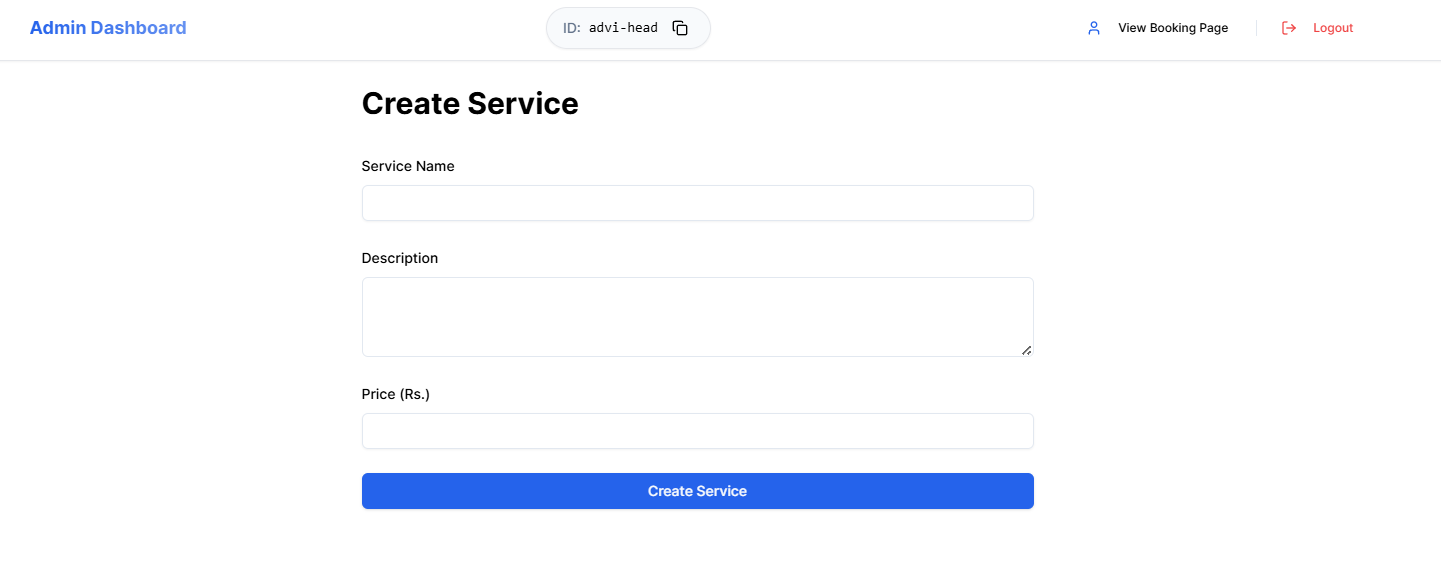Copy the shop ID using the clipboard icon
The width and height of the screenshot is (1441, 577).
(680, 28)
